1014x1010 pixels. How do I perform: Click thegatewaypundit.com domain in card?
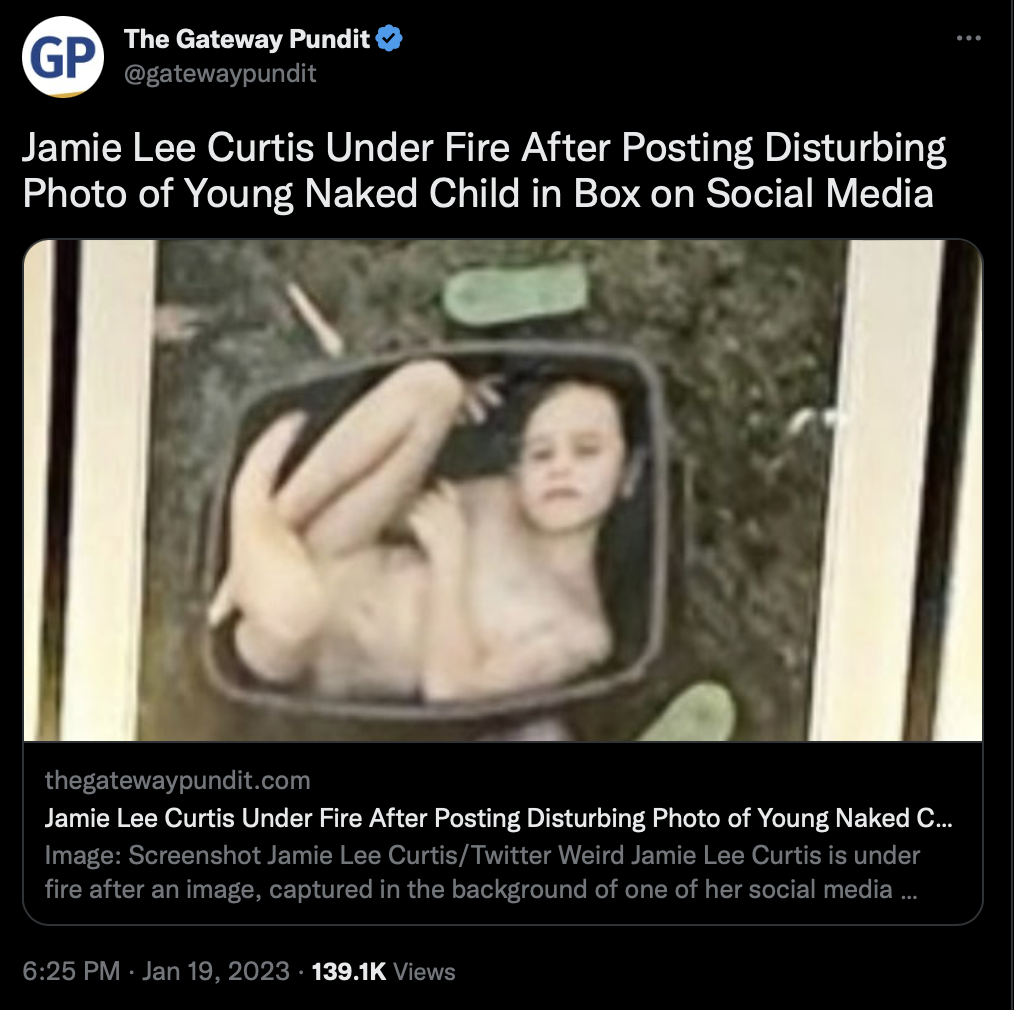[177, 780]
